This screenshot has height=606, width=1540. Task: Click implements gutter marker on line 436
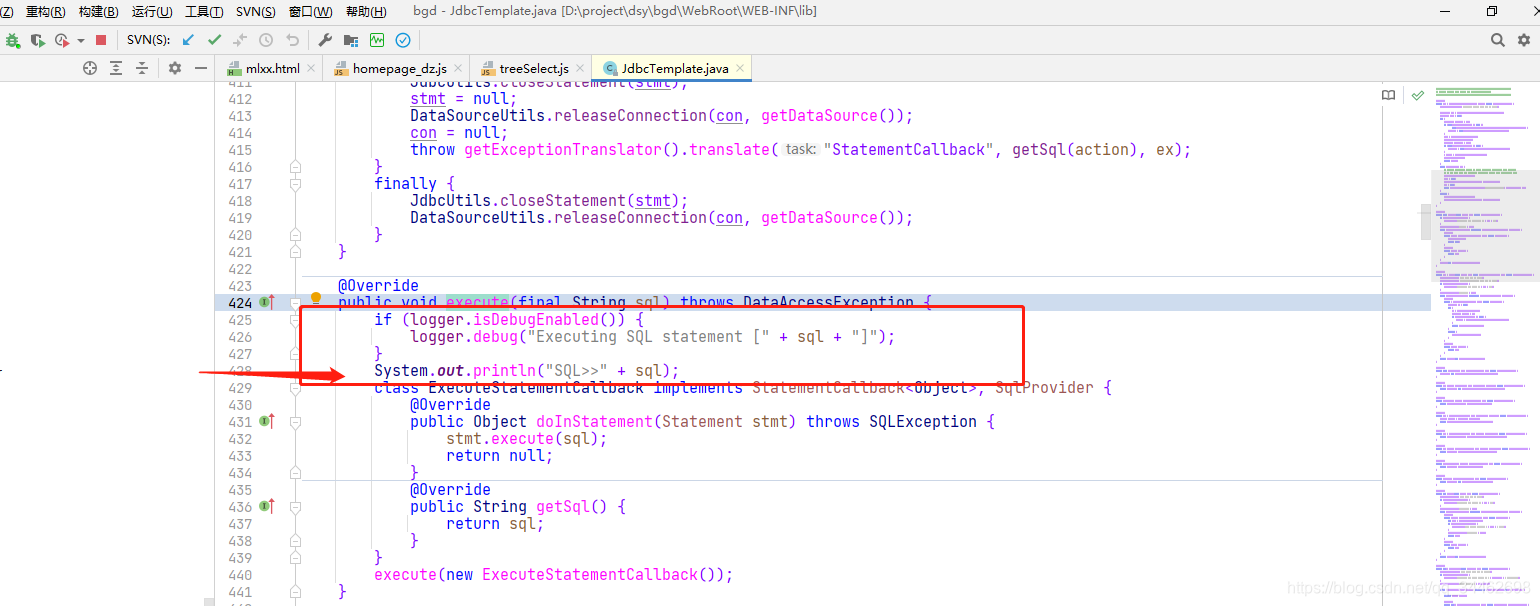267,506
